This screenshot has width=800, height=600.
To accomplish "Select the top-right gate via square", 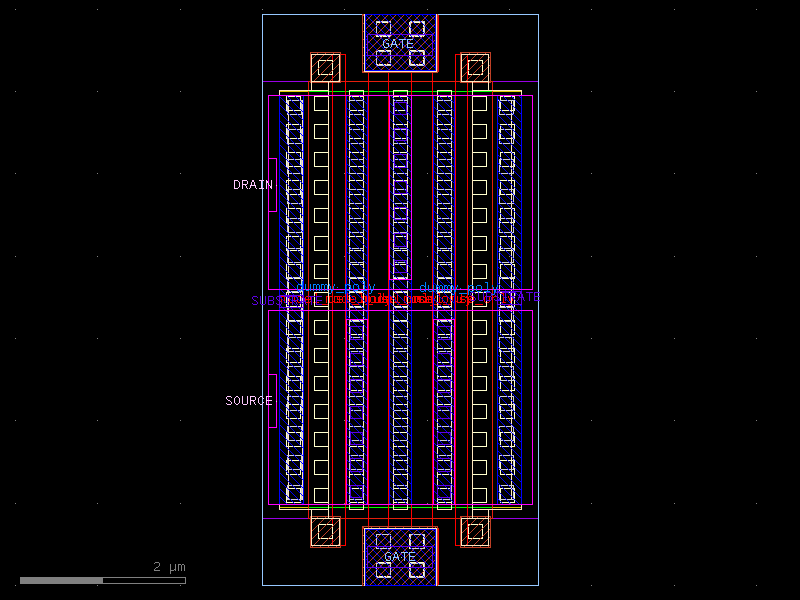I will click(473, 68).
